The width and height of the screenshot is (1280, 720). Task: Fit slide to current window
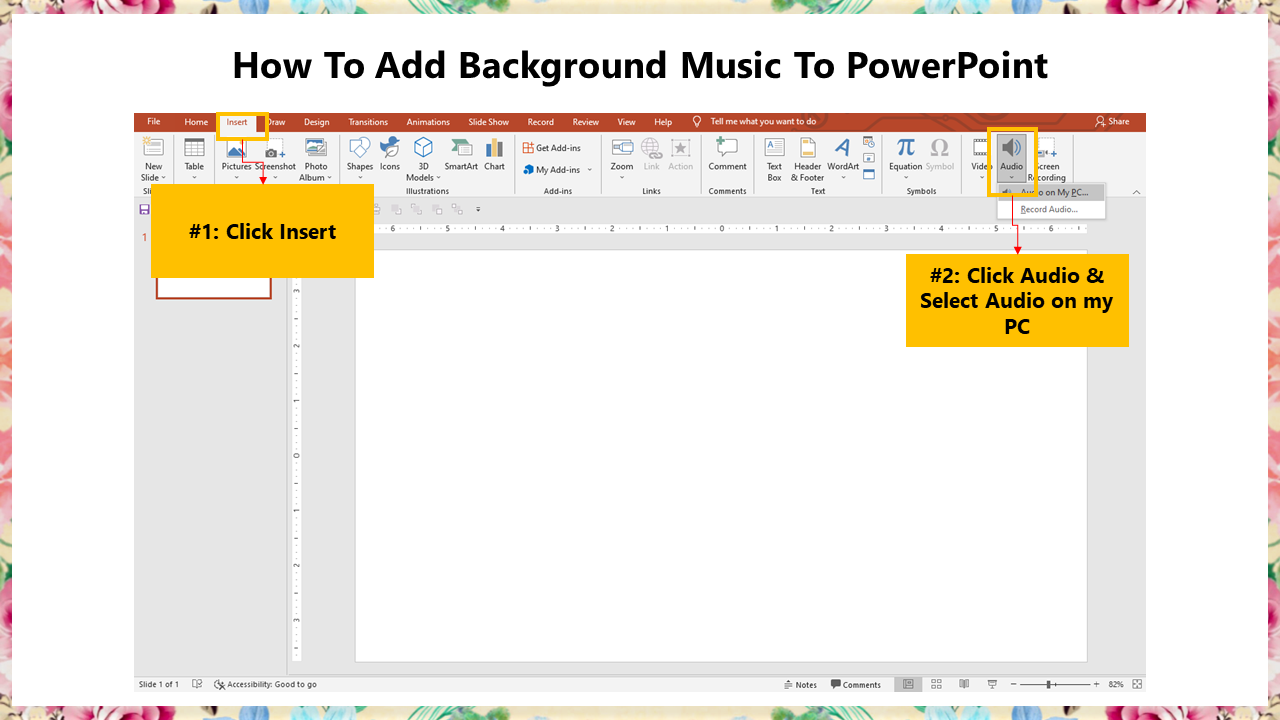[1136, 684]
